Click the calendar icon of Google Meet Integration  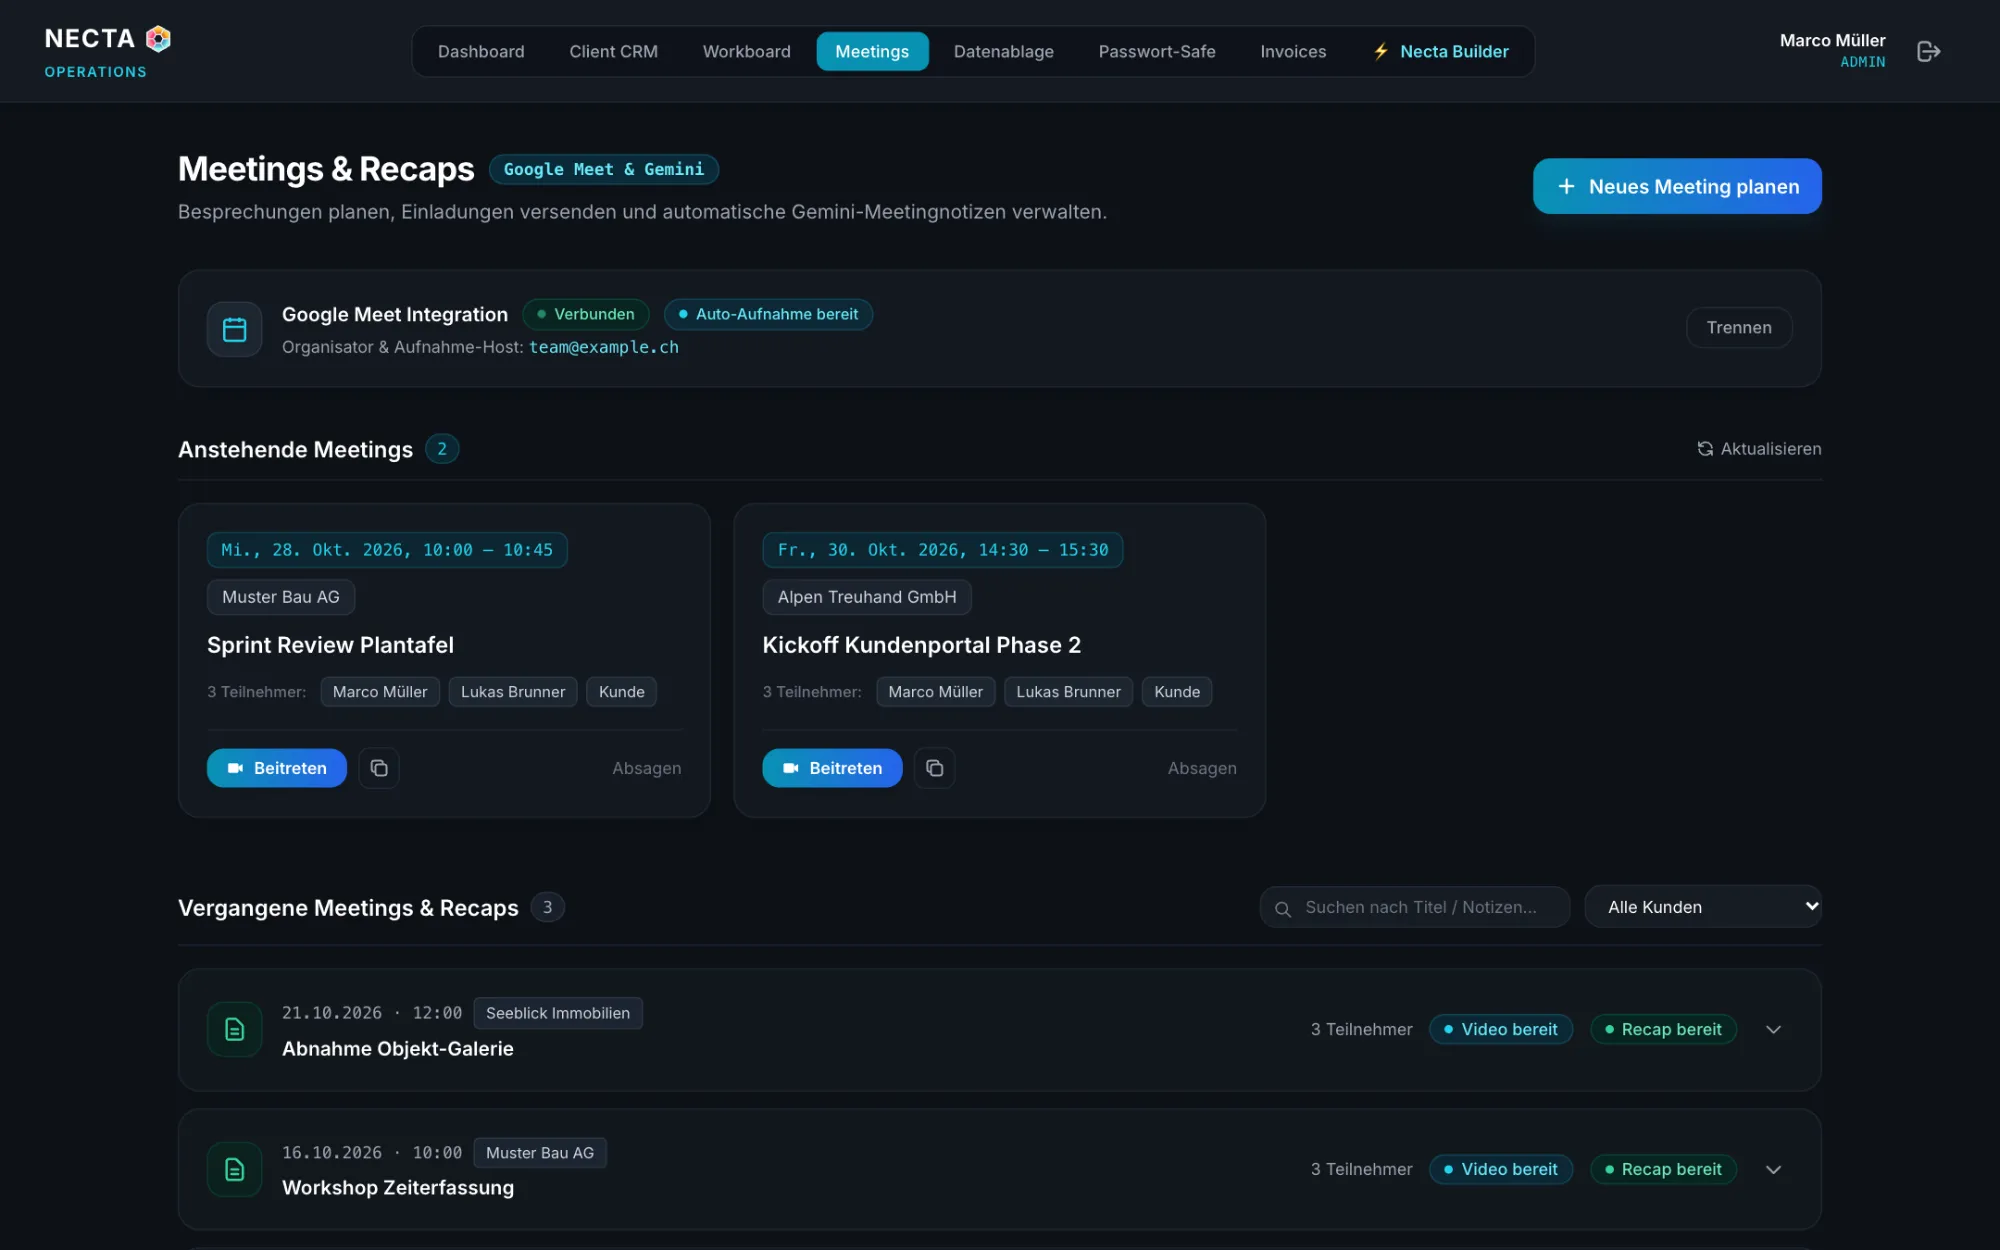point(234,329)
